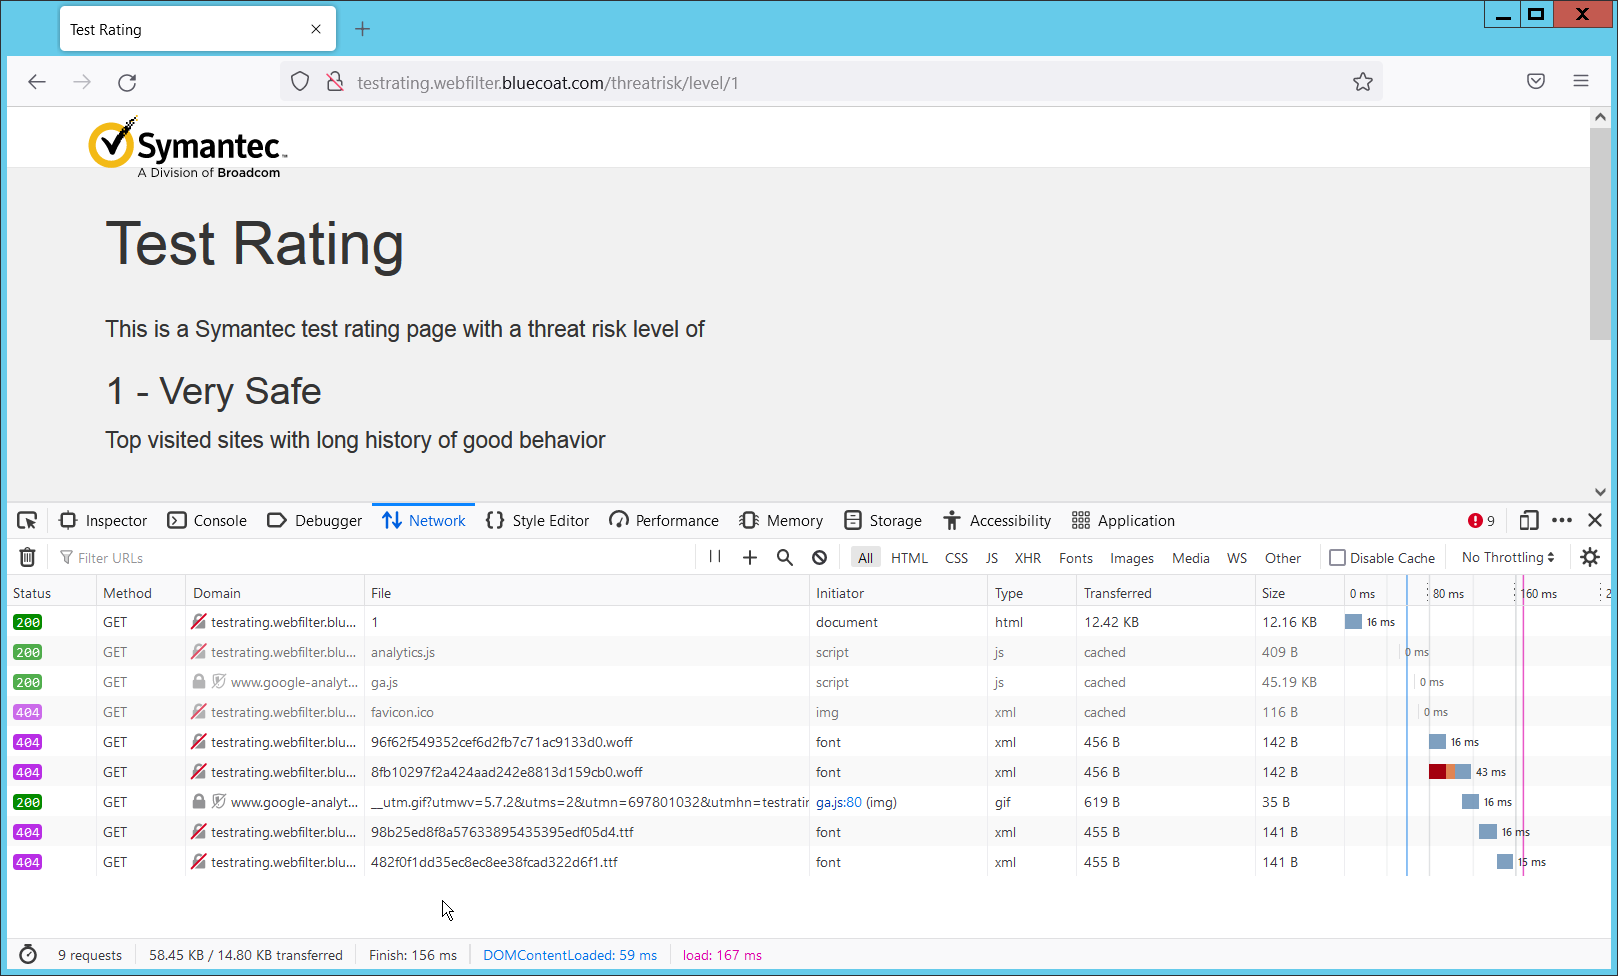
Task: Toggle the XHR request filter
Action: point(1028,558)
